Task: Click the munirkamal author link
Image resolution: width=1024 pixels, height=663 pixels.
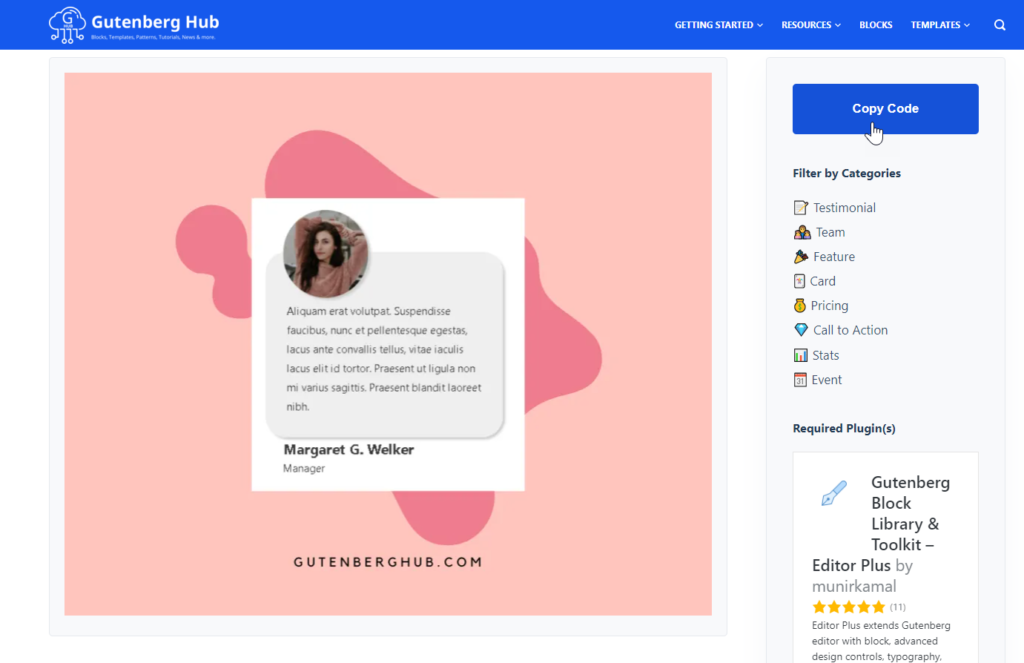Action: coord(854,586)
